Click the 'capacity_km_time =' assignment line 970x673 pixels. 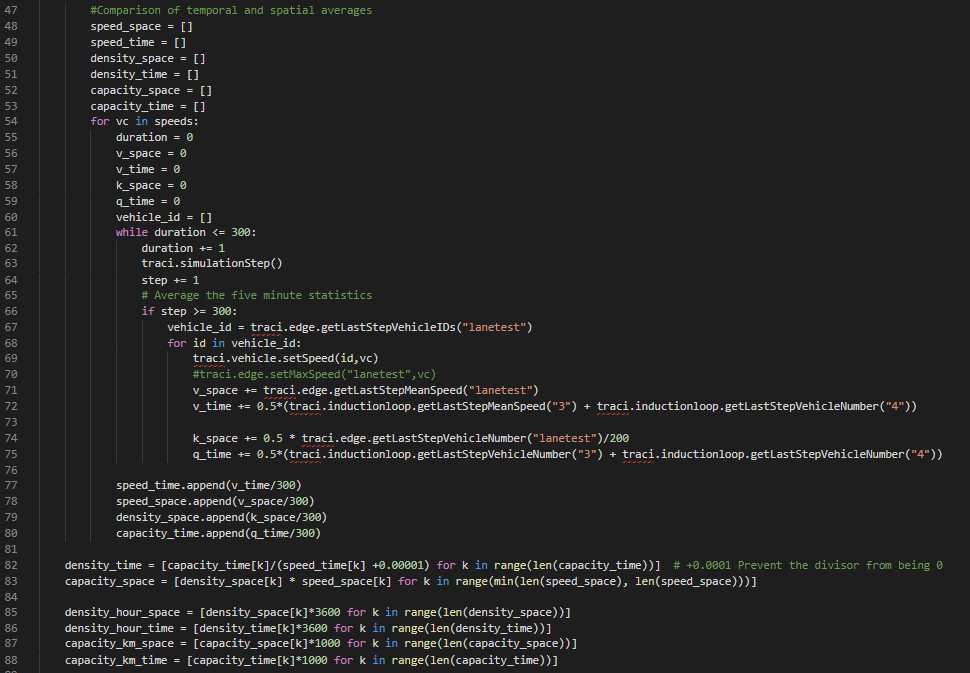311,661
